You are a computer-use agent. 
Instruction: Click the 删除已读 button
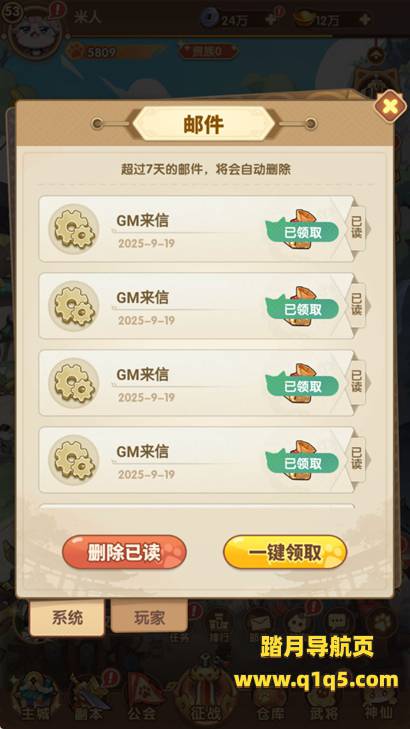click(125, 552)
